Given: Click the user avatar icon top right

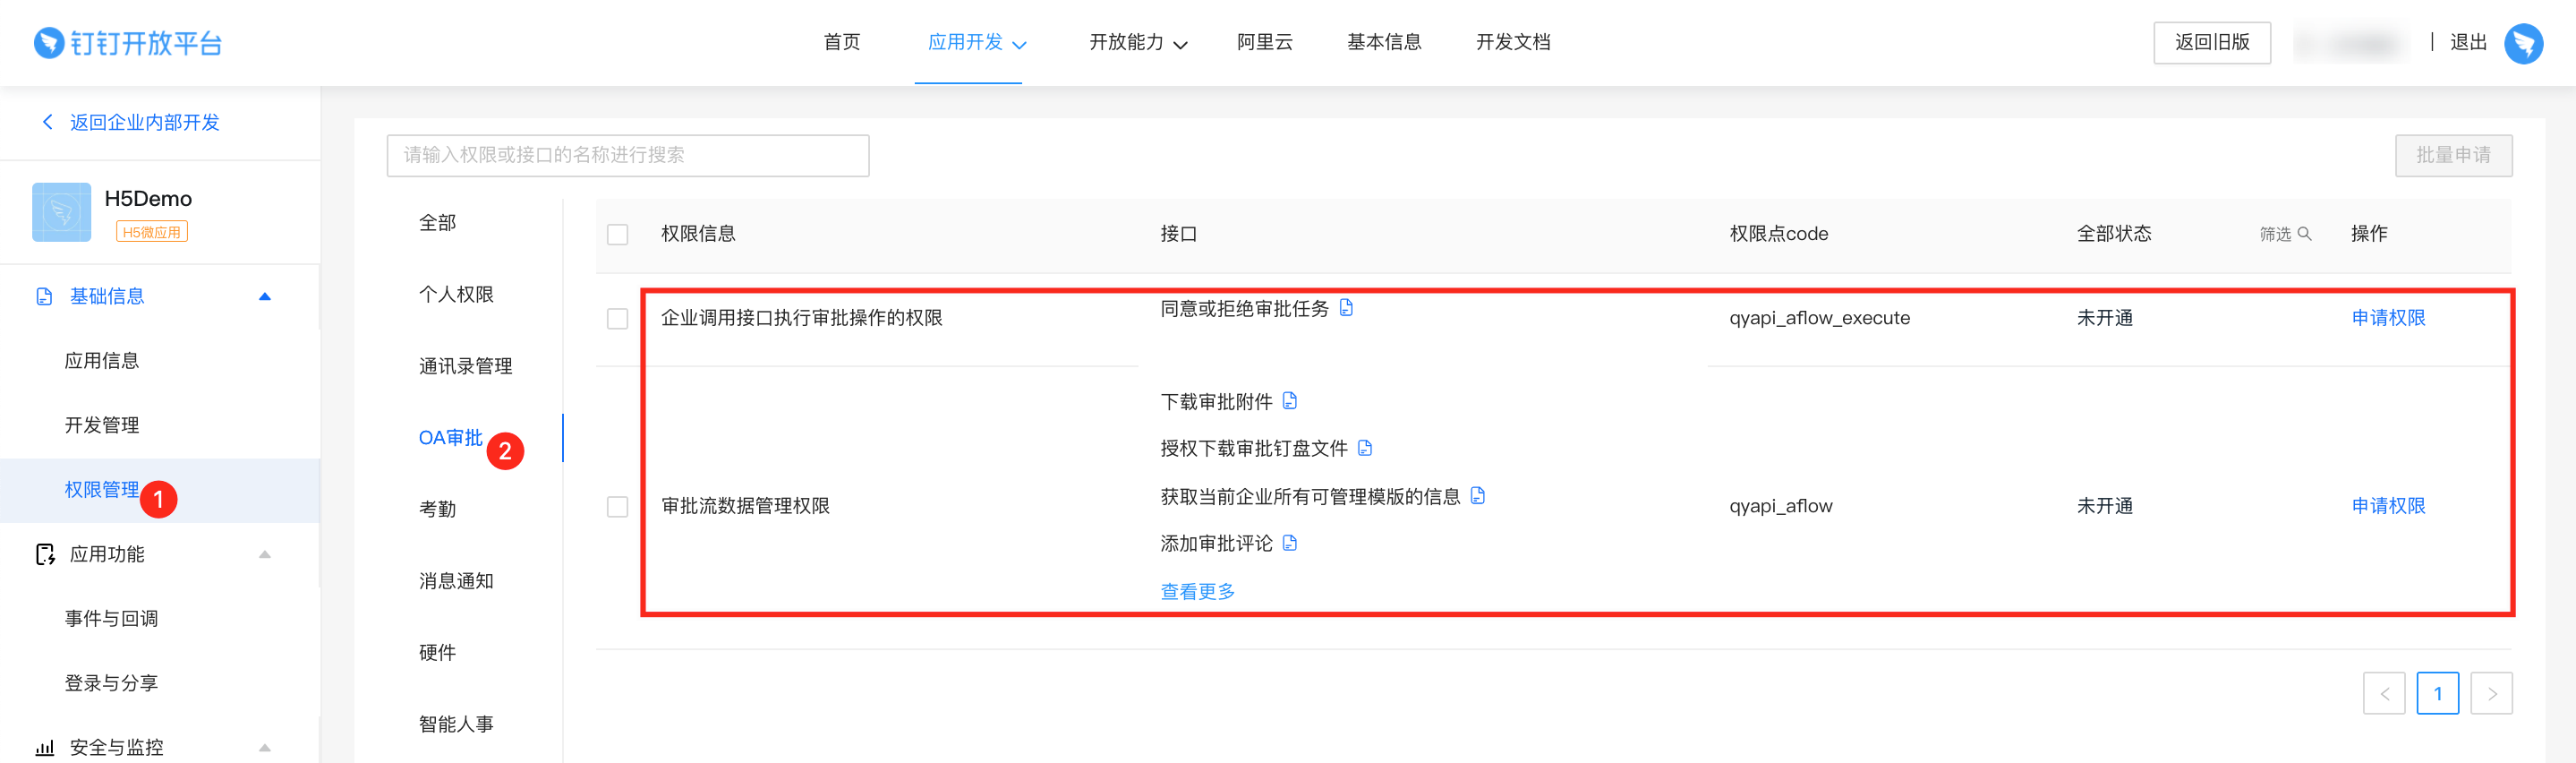Looking at the screenshot, I should click(2523, 43).
